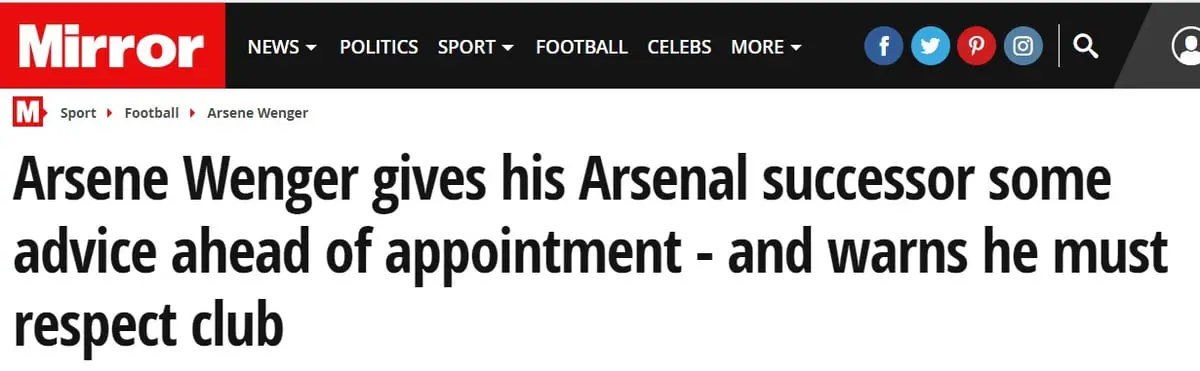
Task: Click the red M breadcrumb home icon
Action: [29, 113]
